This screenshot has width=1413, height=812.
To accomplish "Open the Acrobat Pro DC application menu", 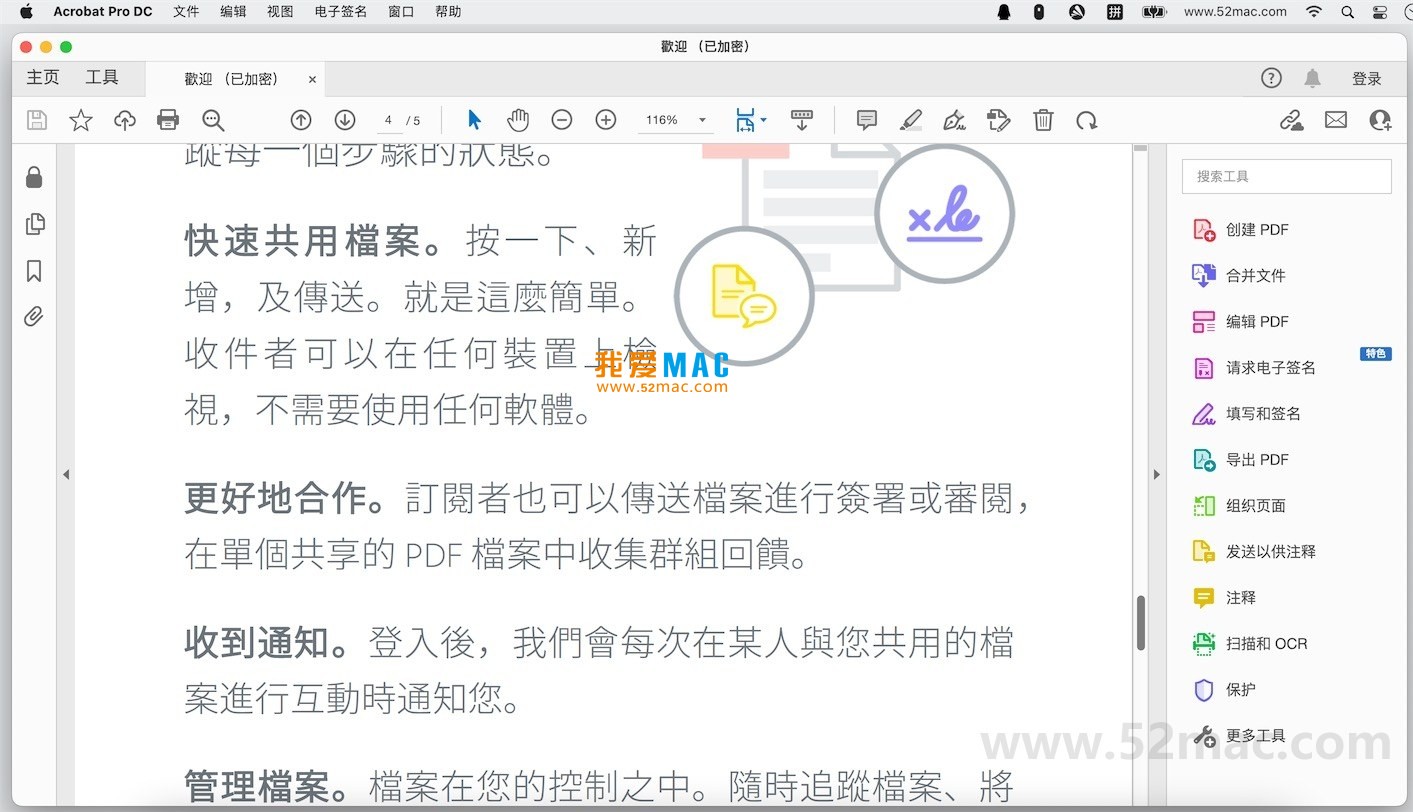I will click(105, 12).
